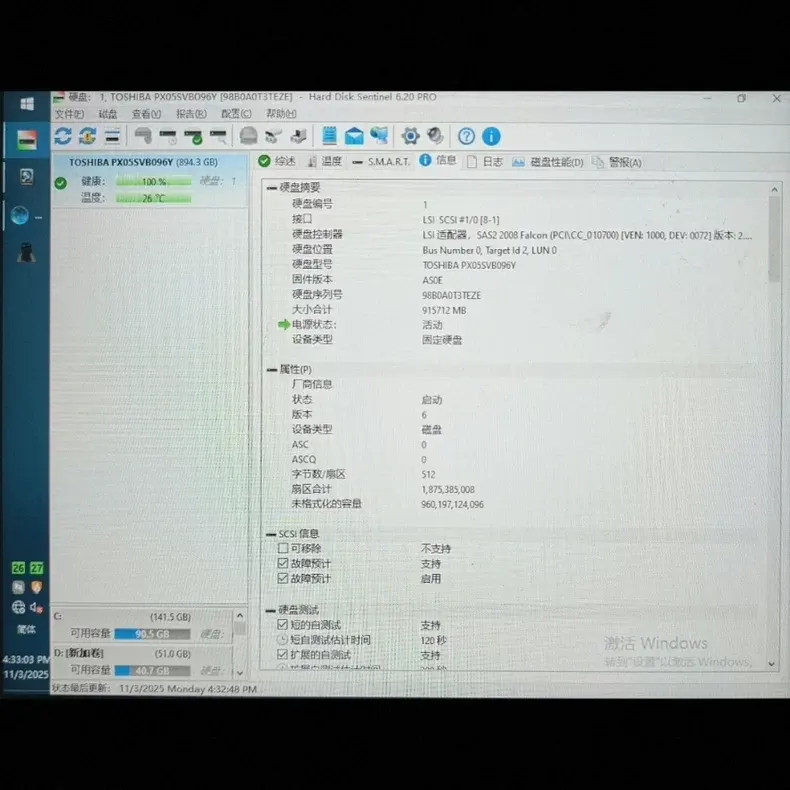Switch to the 日志 tab
The height and width of the screenshot is (790, 790).
coord(485,162)
